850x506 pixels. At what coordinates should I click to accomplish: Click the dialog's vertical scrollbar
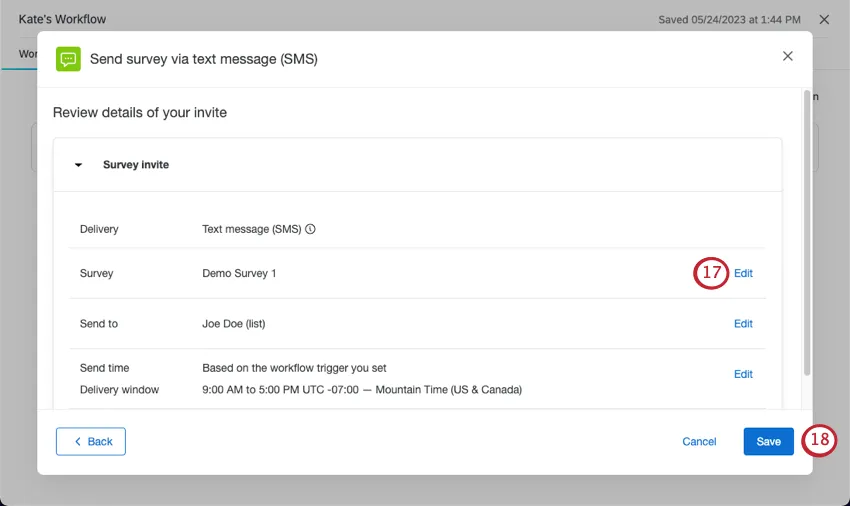(807, 233)
